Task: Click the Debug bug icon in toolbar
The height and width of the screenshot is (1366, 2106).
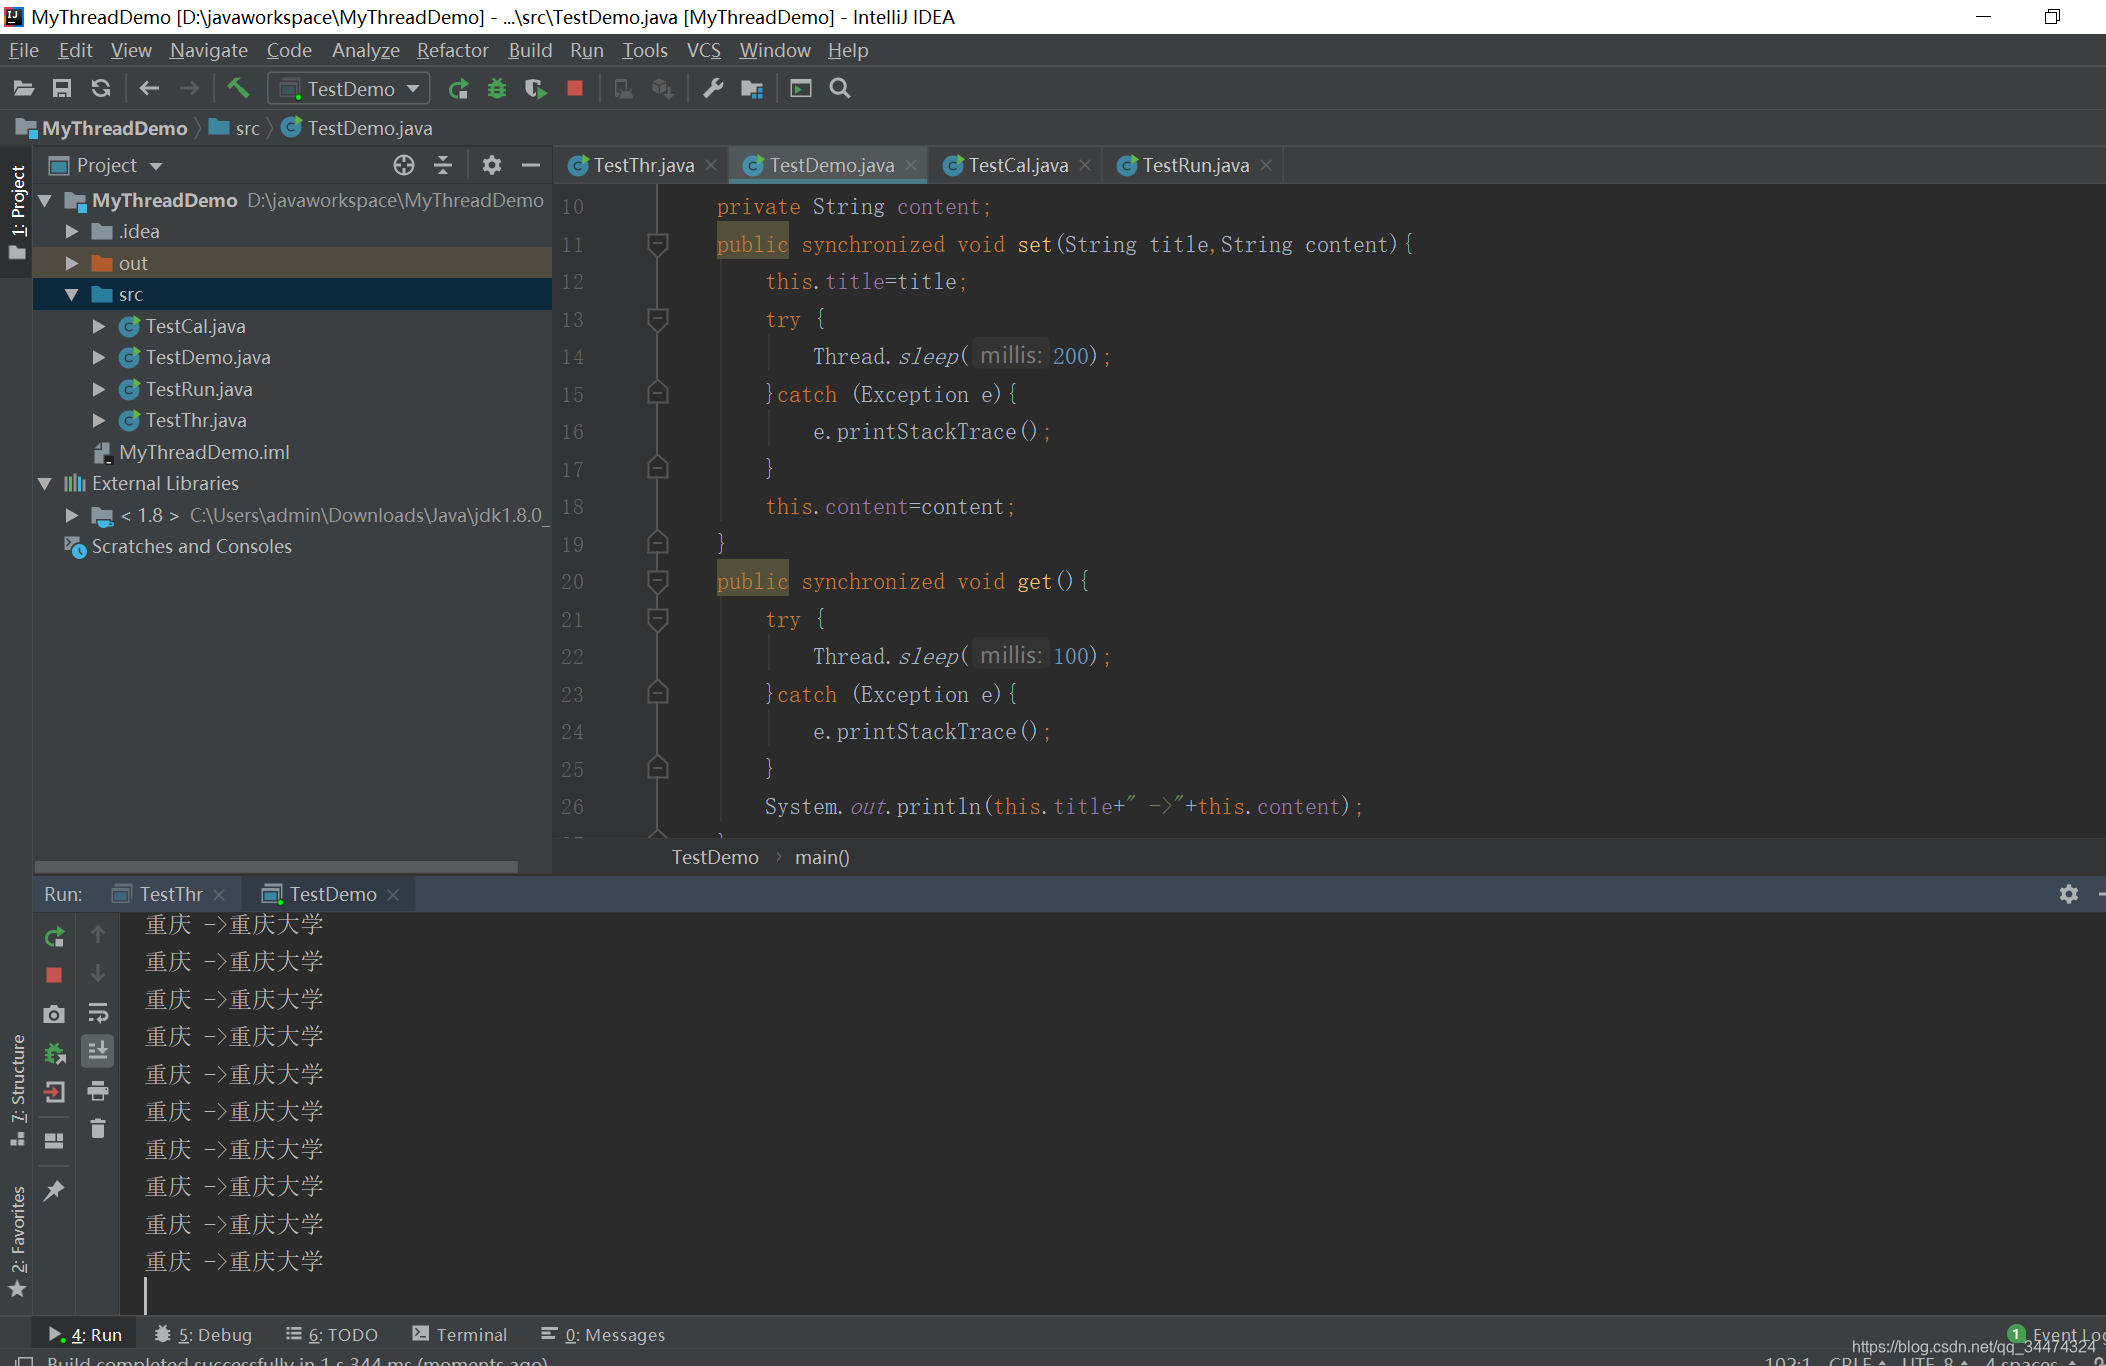Action: coord(496,88)
